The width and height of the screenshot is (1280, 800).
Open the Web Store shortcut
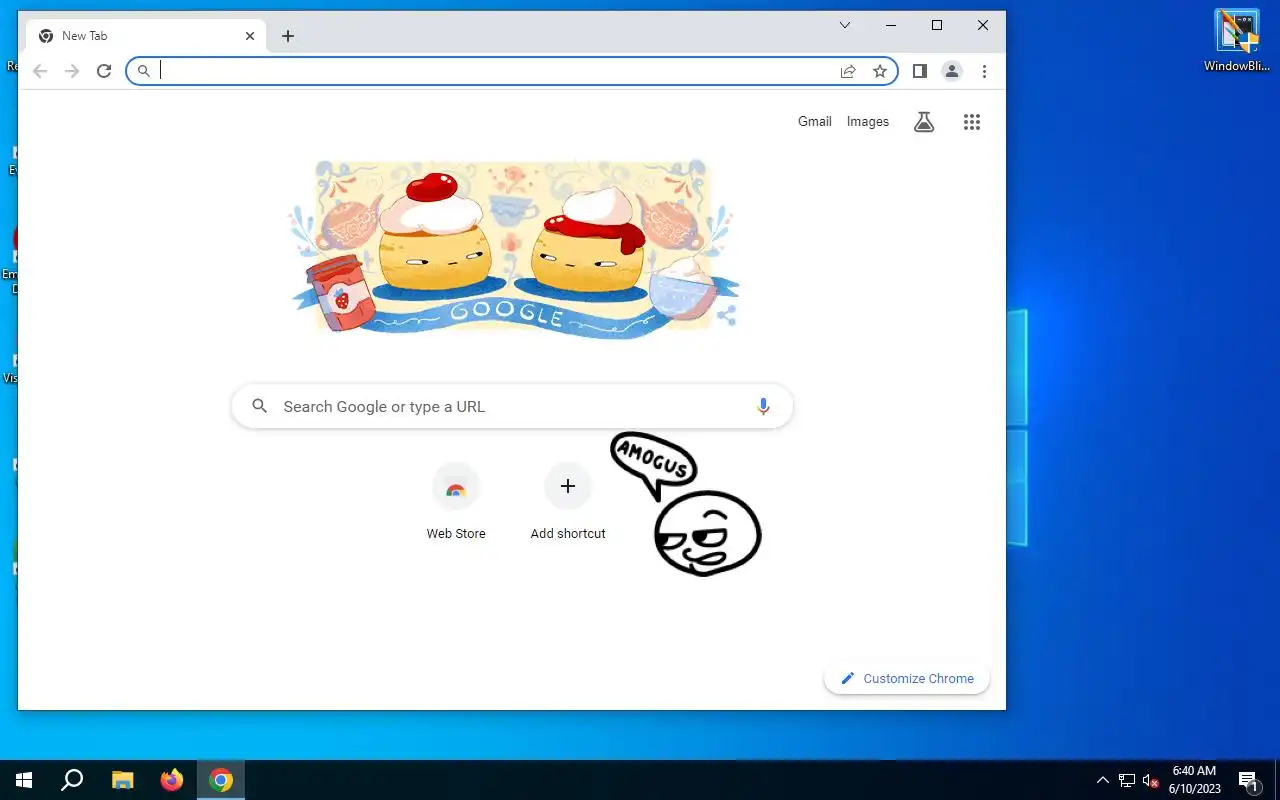coord(456,503)
